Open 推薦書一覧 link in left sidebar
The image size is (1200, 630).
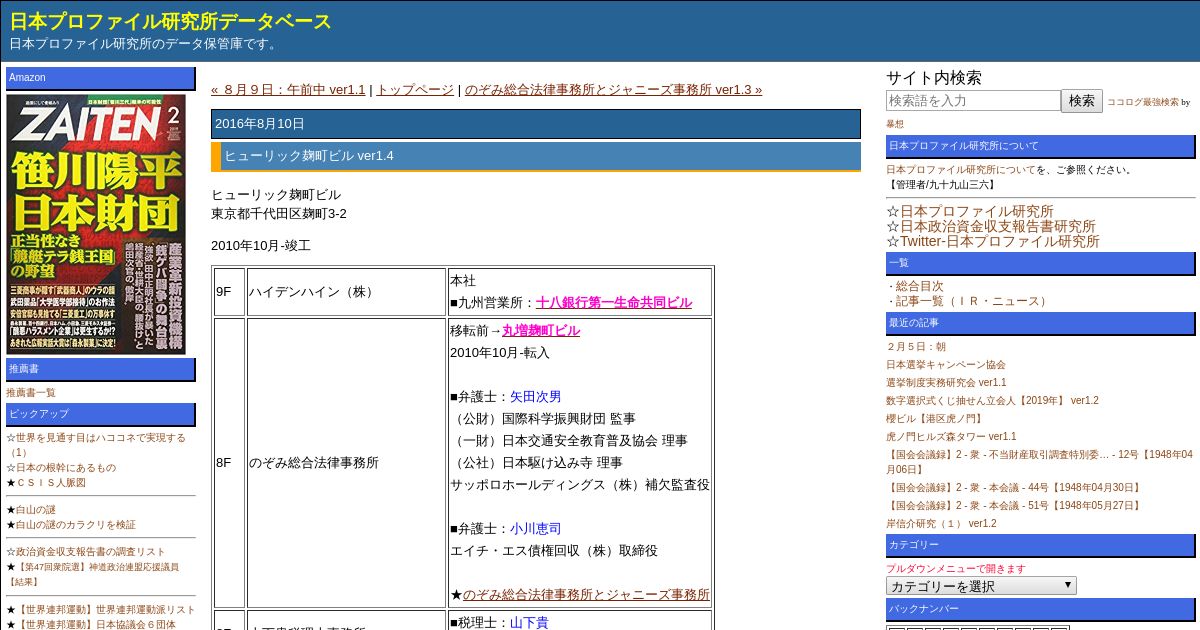31,393
